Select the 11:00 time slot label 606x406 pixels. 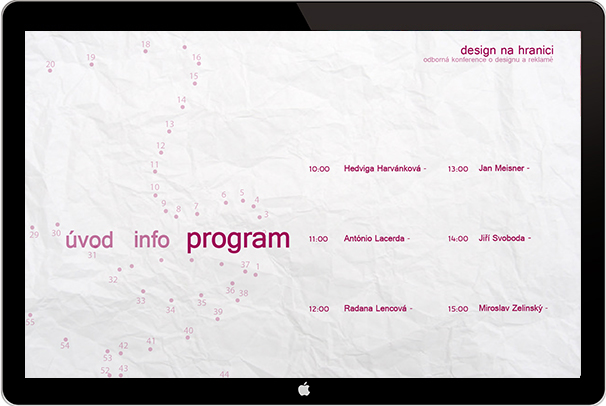[x=319, y=239]
